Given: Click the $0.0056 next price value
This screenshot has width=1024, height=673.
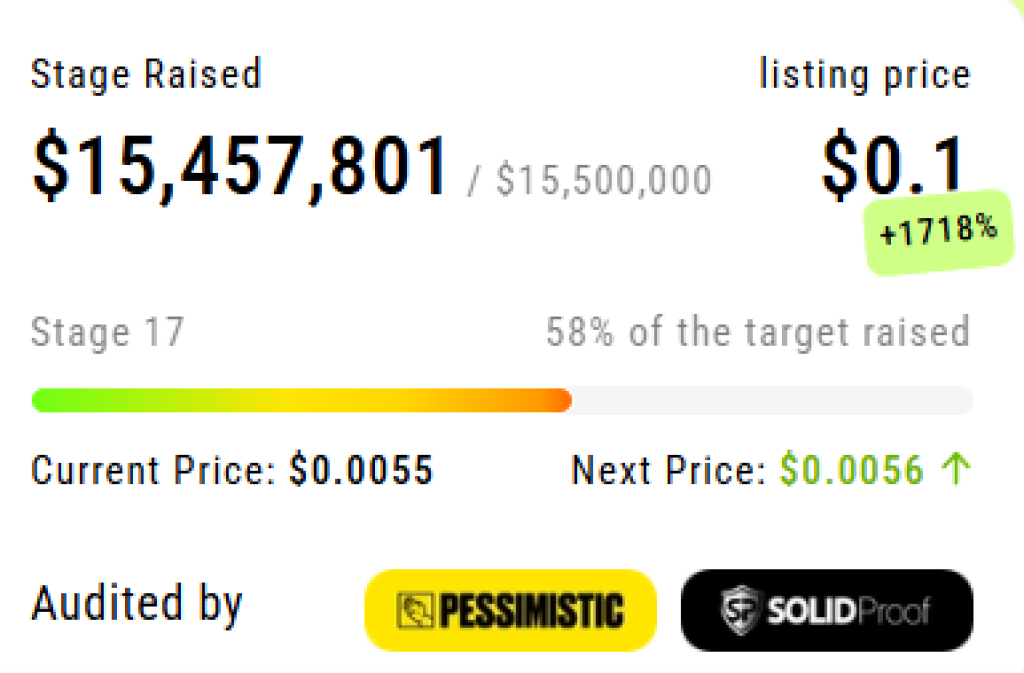Looking at the screenshot, I should [x=852, y=470].
